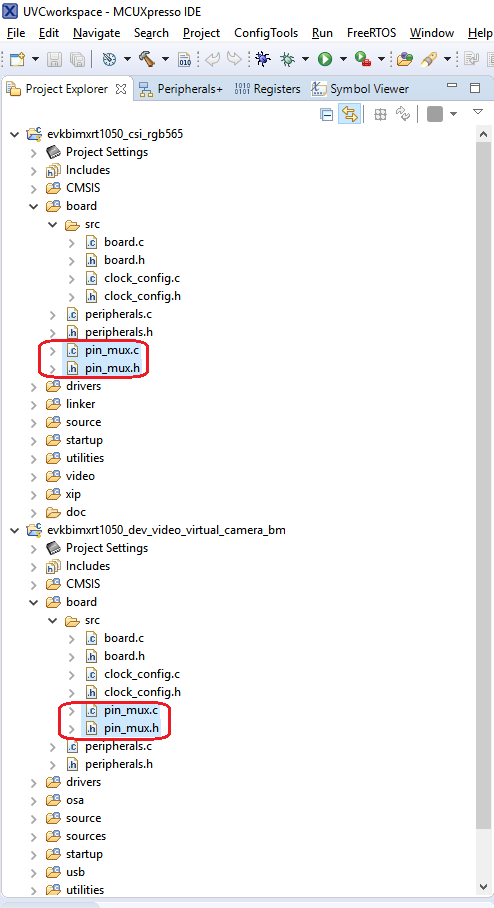The width and height of the screenshot is (494, 908).
Task: Open the Project menu
Action: click(x=201, y=33)
